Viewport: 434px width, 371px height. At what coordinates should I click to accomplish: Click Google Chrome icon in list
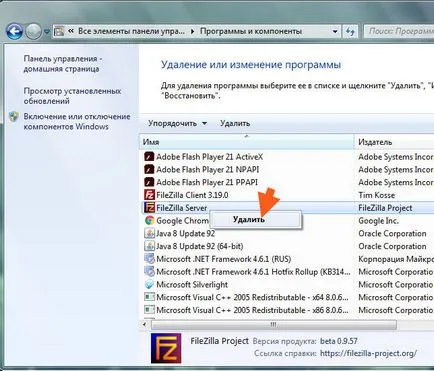coord(149,220)
